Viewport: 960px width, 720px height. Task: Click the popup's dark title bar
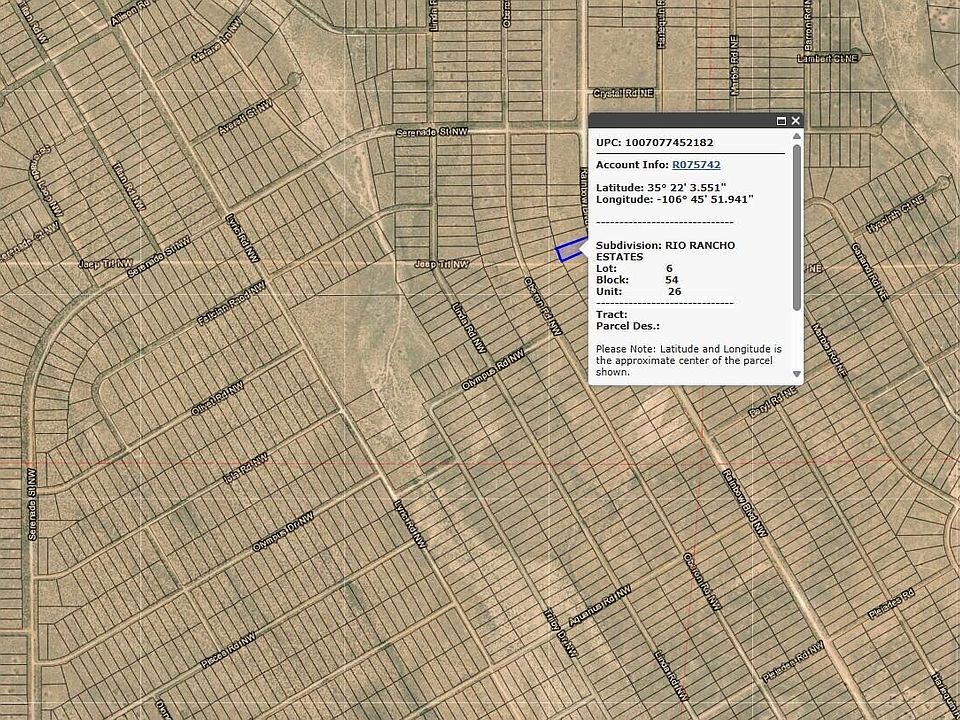[x=680, y=121]
